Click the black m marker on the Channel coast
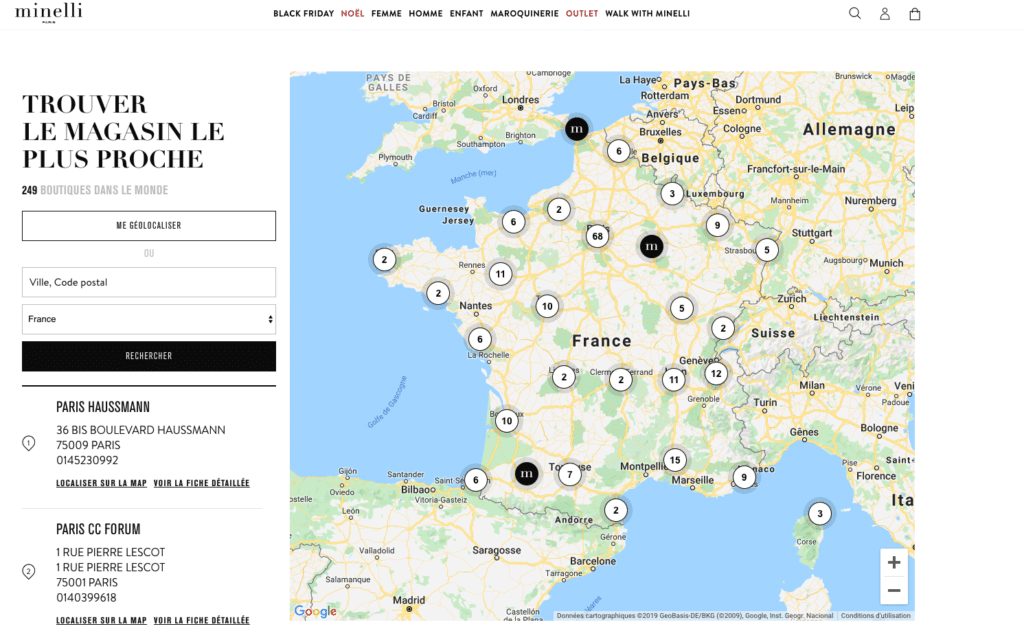 [x=577, y=129]
